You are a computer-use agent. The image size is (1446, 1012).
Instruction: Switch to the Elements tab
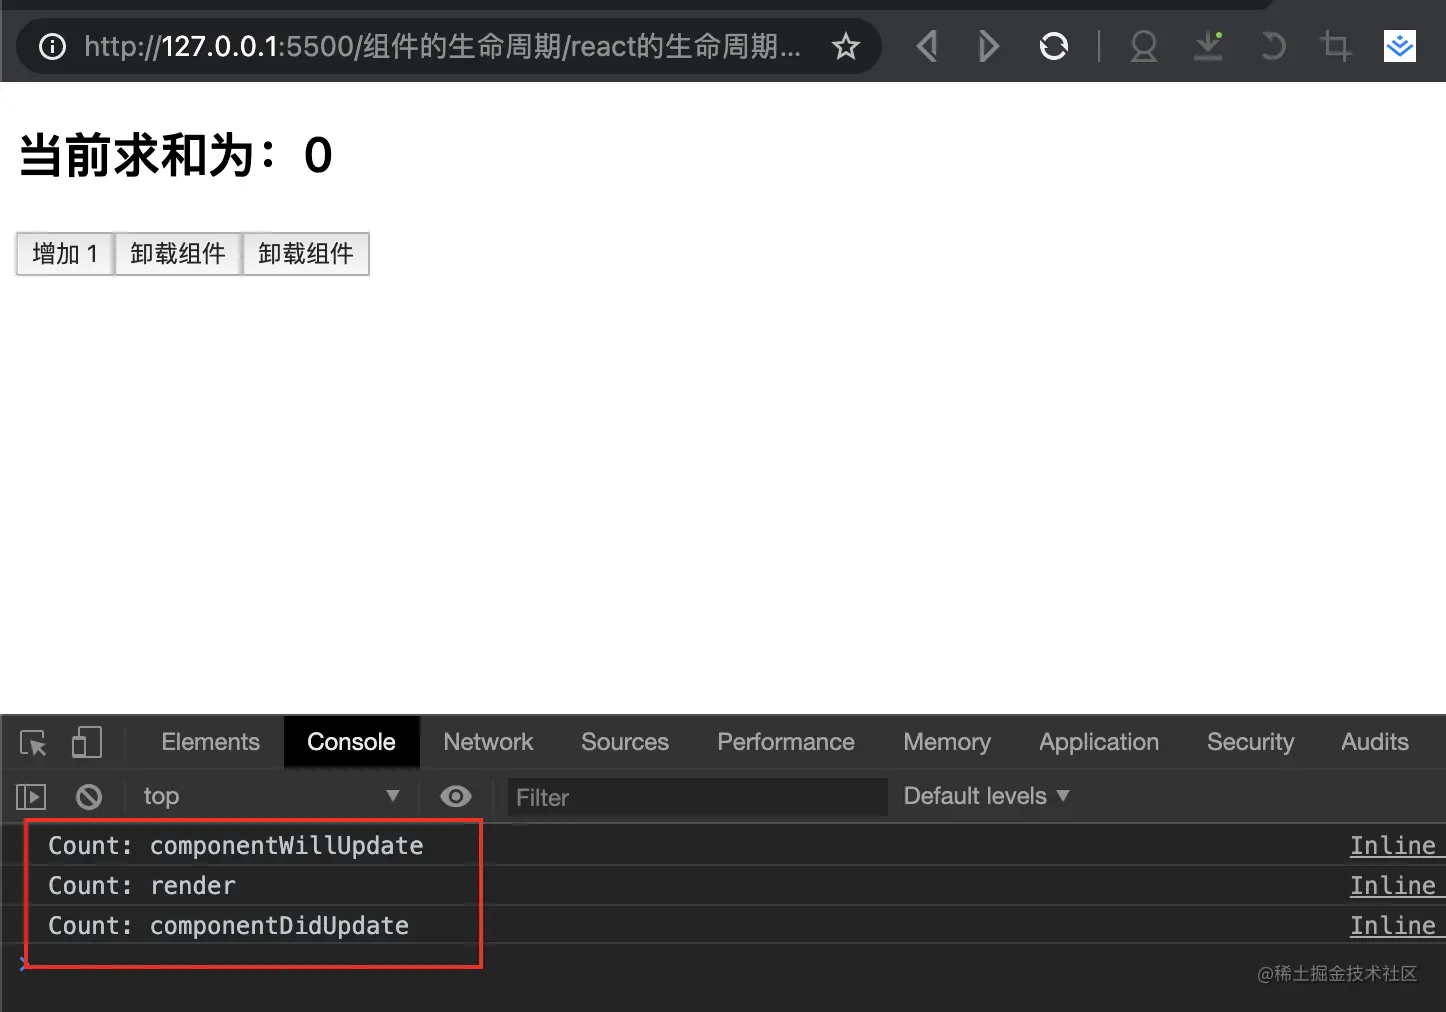211,742
